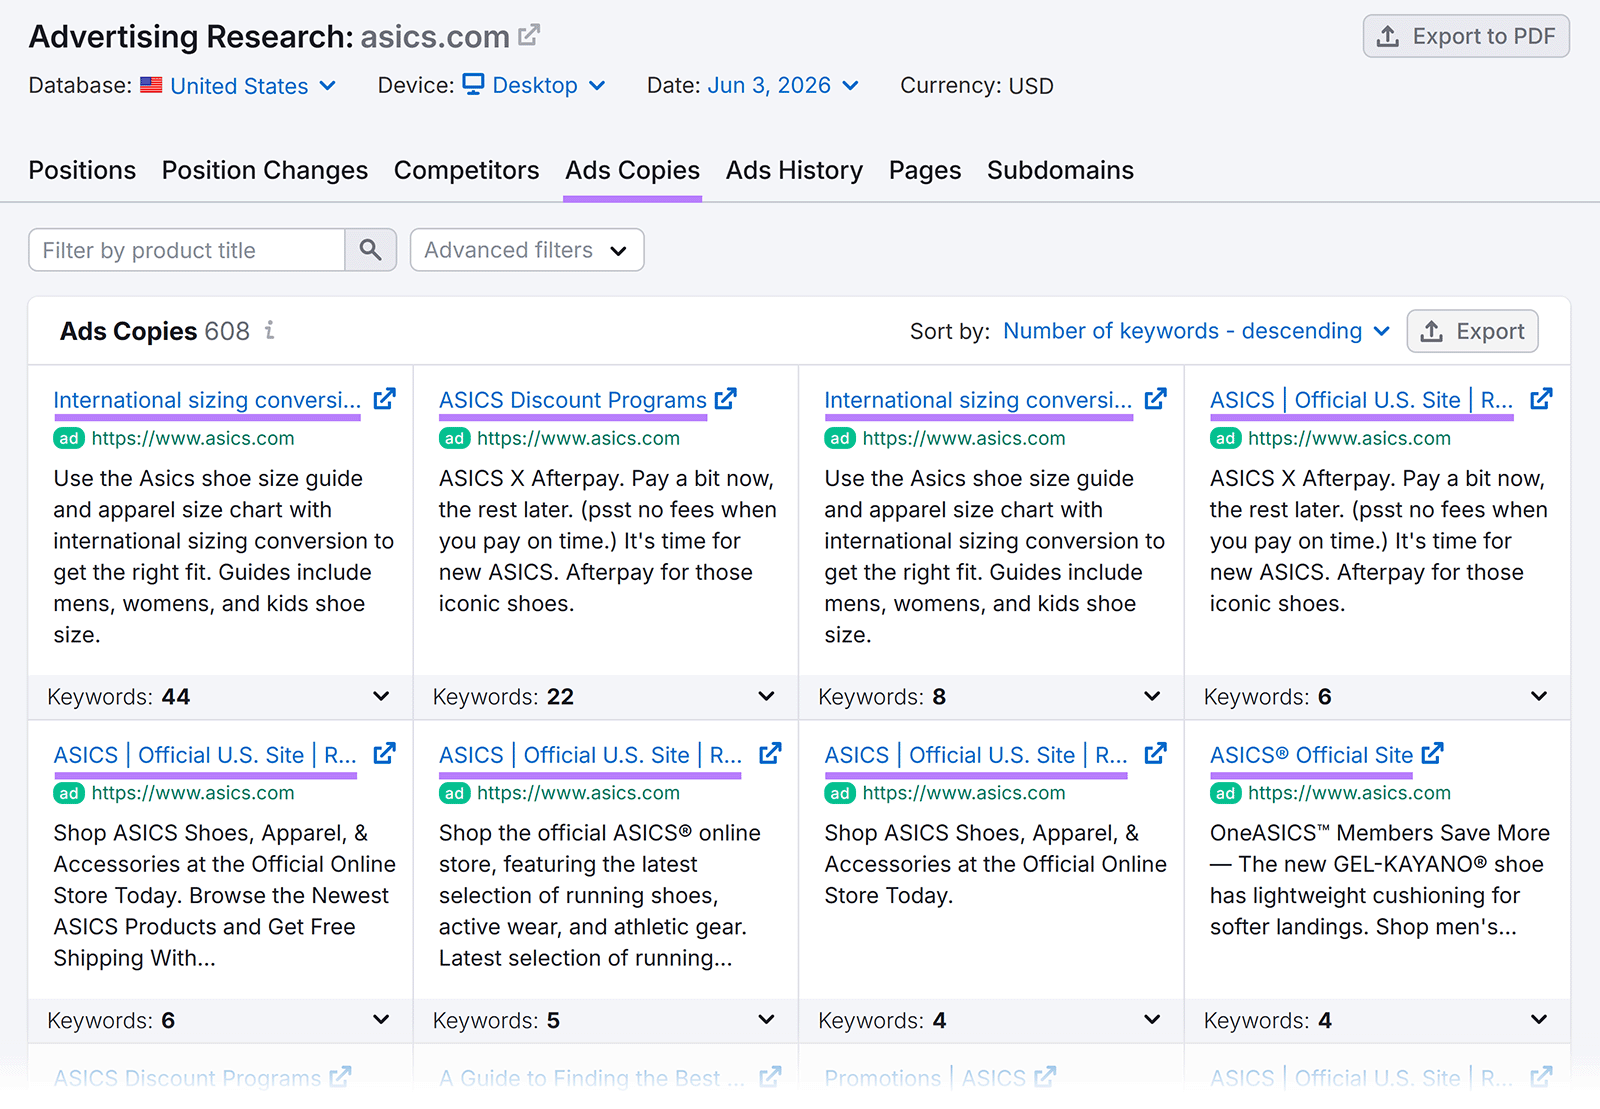Click the ad badge beside the 22-keyword Discount Programs ad
Image resolution: width=1600 pixels, height=1109 pixels.
454,438
